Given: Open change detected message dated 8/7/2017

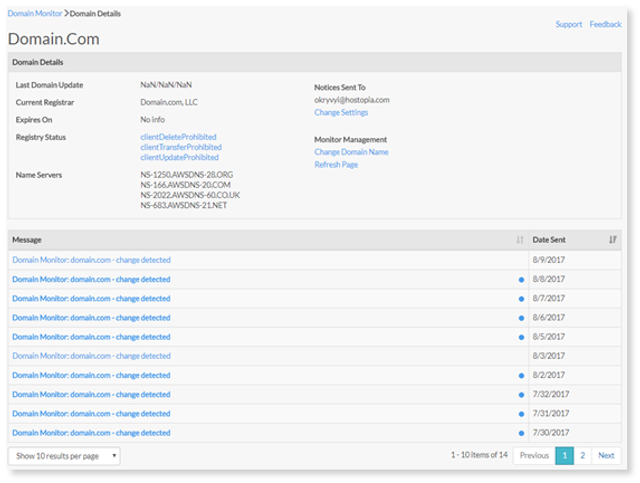Looking at the screenshot, I should coord(91,298).
